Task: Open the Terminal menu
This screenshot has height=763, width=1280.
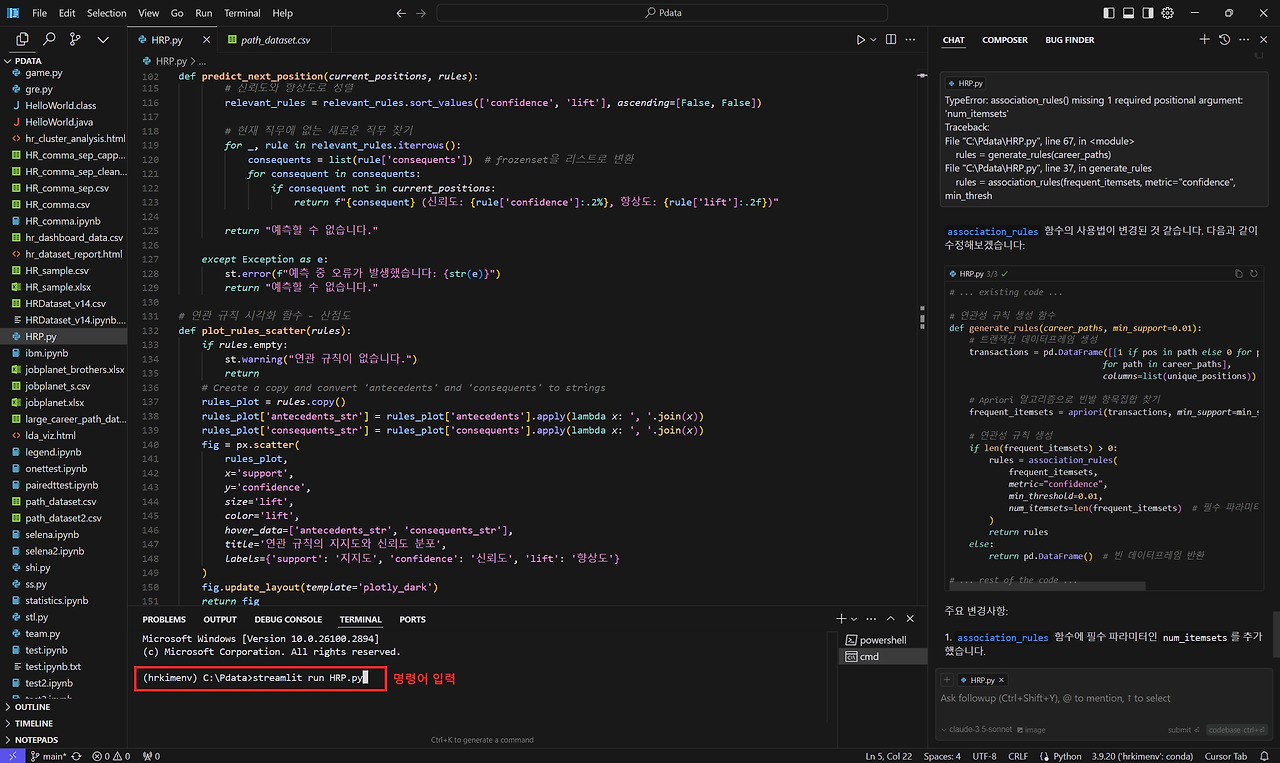Action: click(242, 13)
